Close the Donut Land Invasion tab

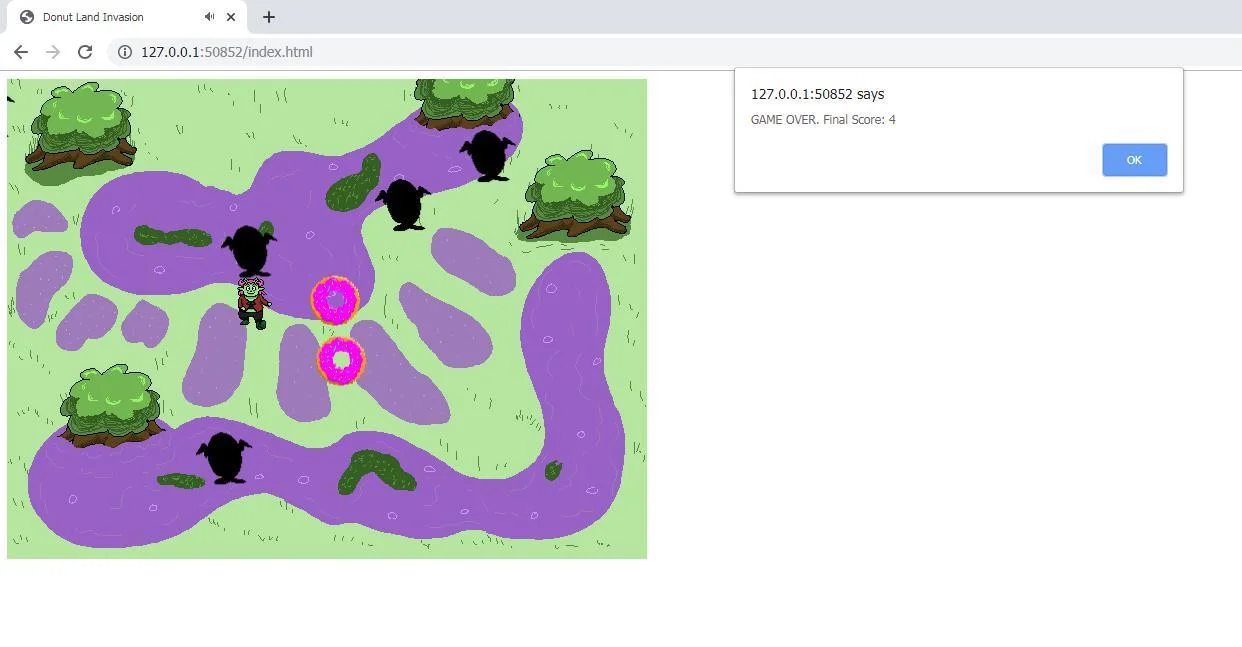[x=232, y=17]
